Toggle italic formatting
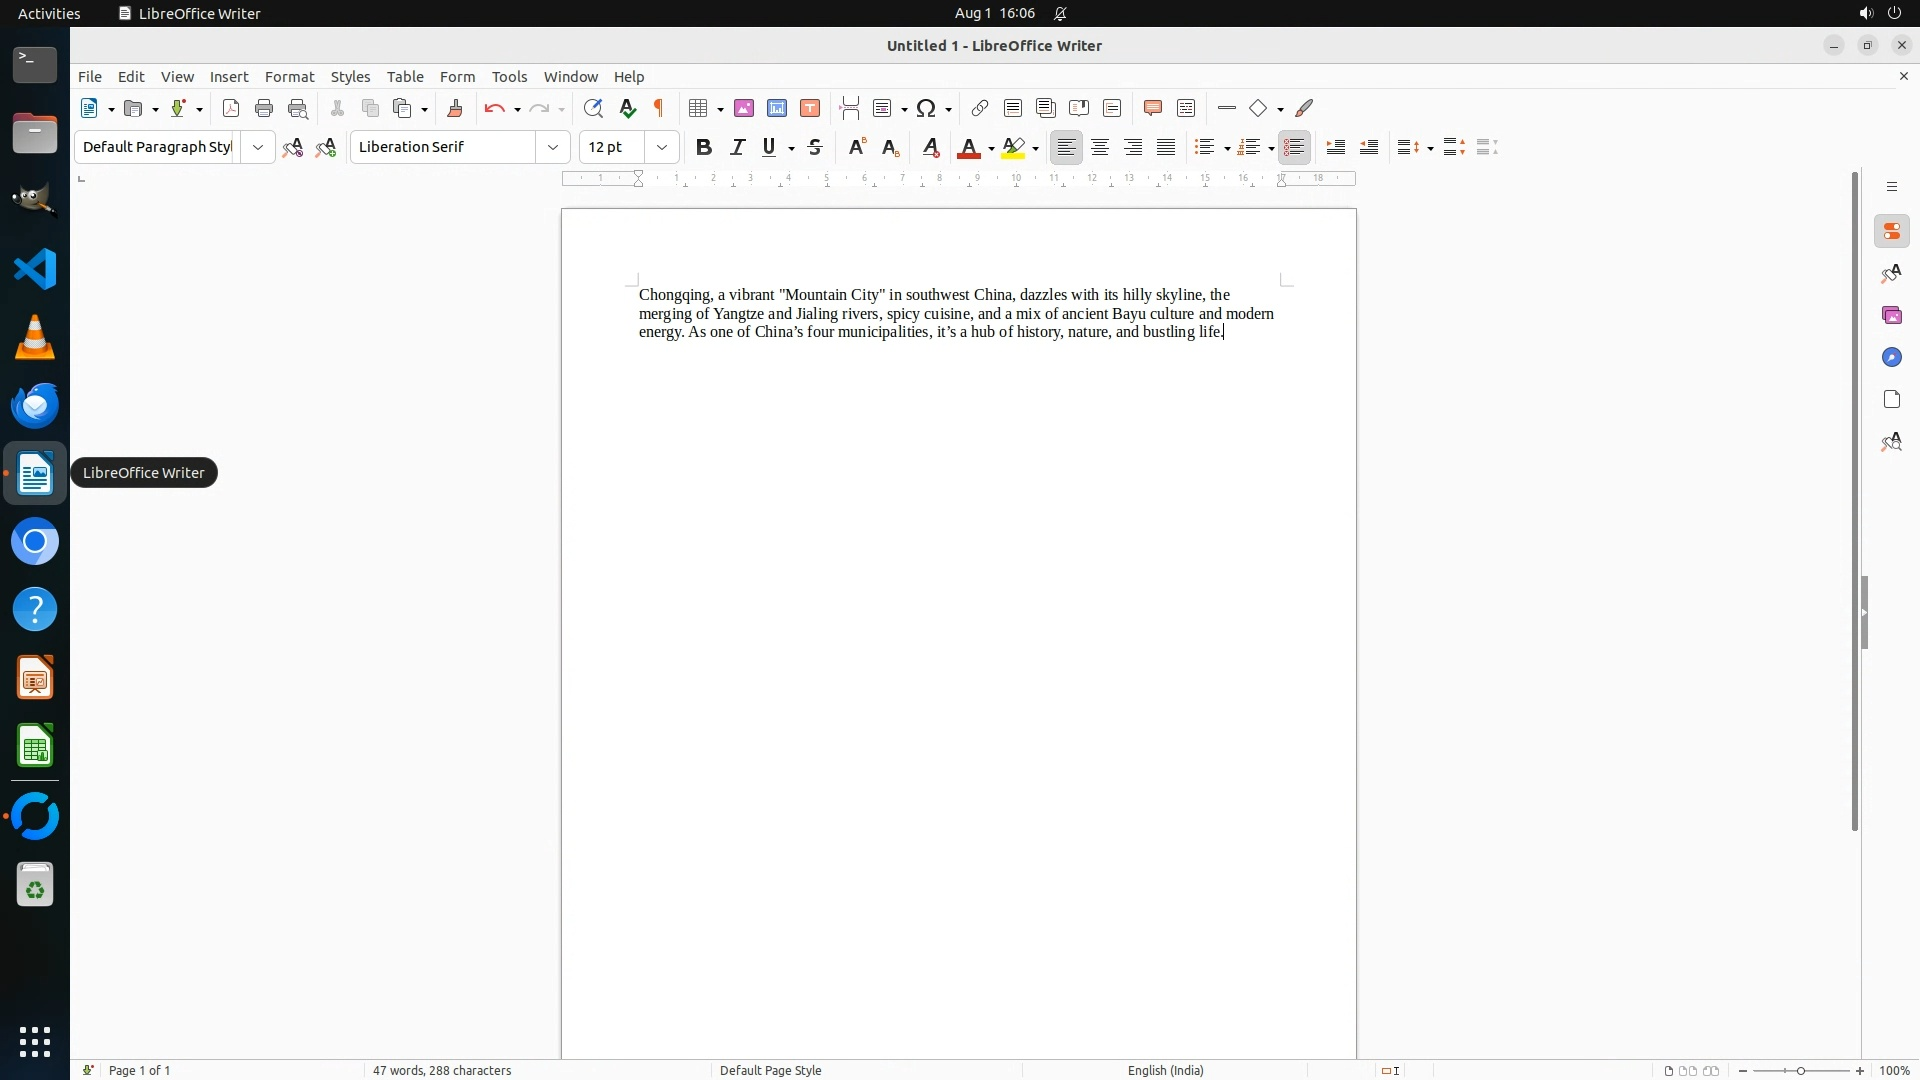The image size is (1920, 1080). pyautogui.click(x=738, y=148)
